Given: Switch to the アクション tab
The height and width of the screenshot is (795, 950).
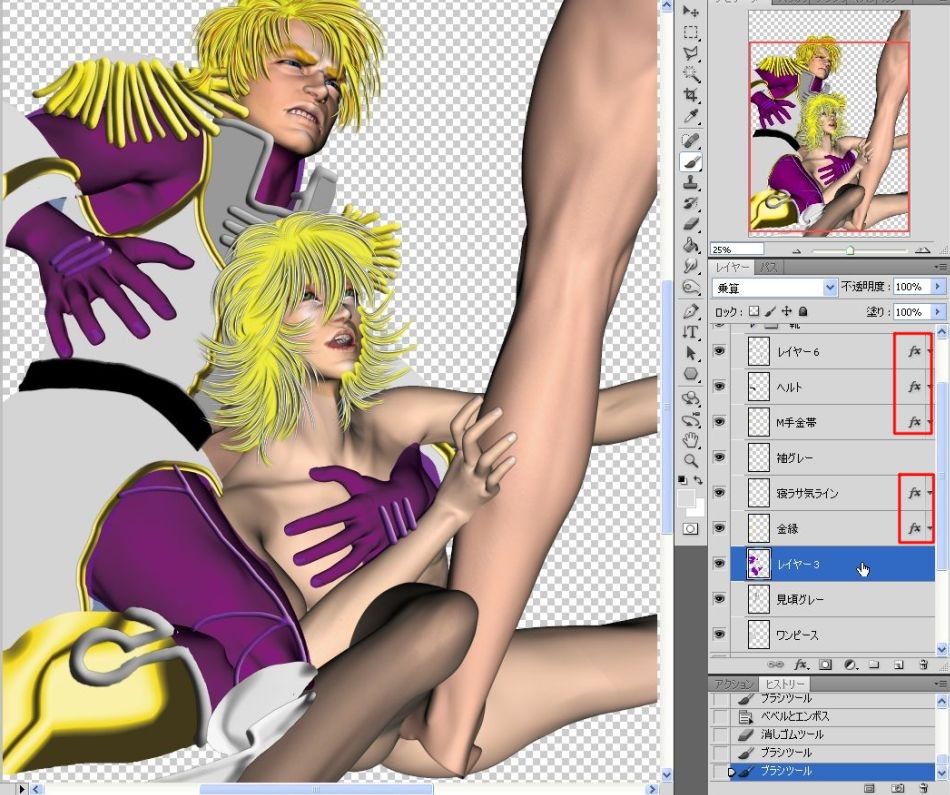Looking at the screenshot, I should 733,684.
